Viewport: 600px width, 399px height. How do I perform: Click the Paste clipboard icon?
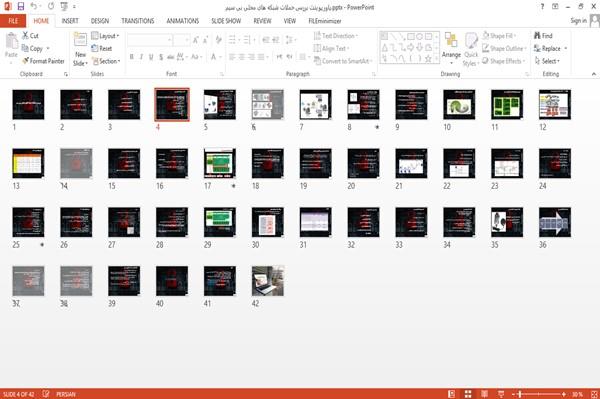click(11, 41)
